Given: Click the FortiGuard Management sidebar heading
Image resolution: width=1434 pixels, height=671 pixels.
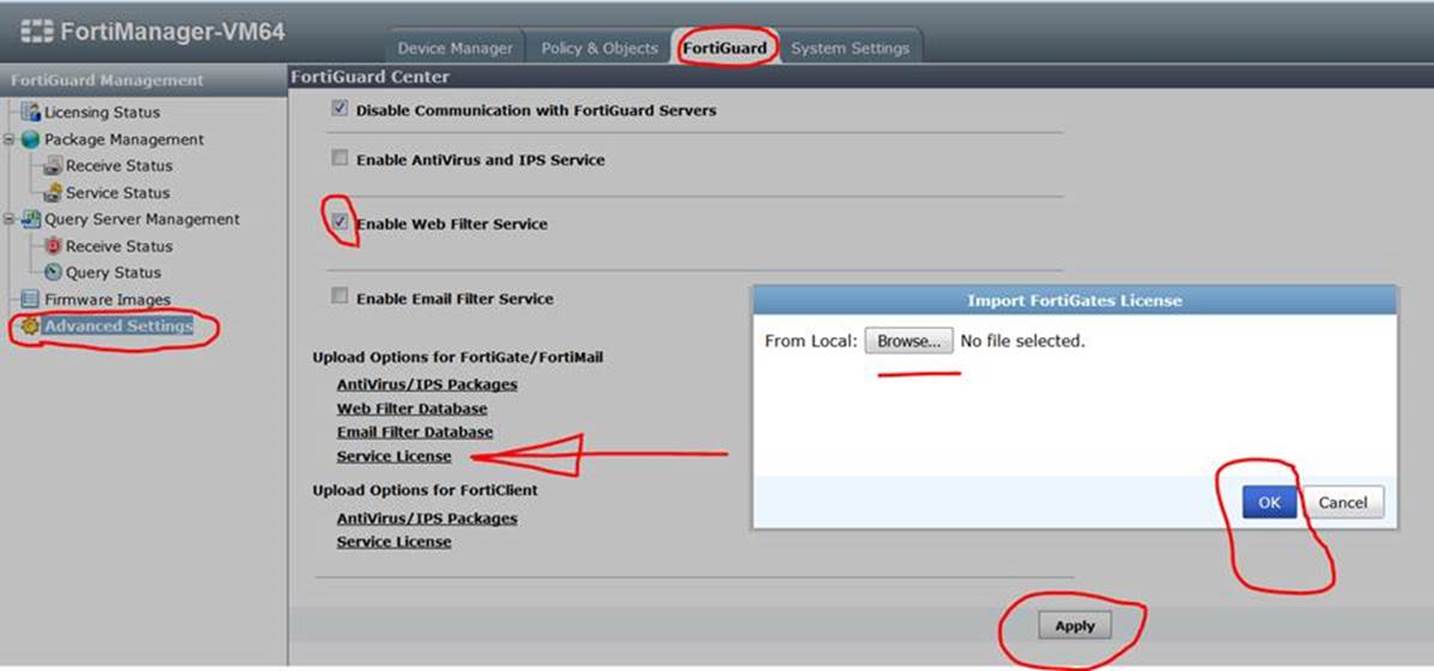Looking at the screenshot, I should pos(107,80).
